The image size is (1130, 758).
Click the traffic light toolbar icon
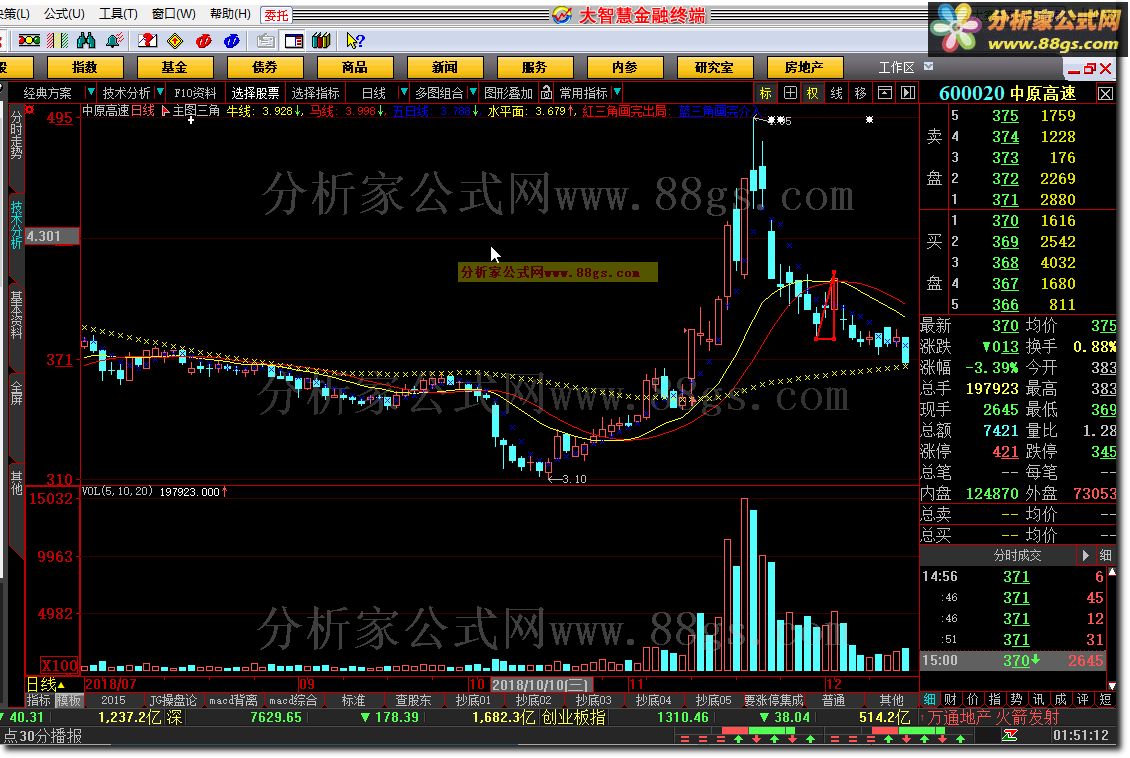tap(29, 40)
